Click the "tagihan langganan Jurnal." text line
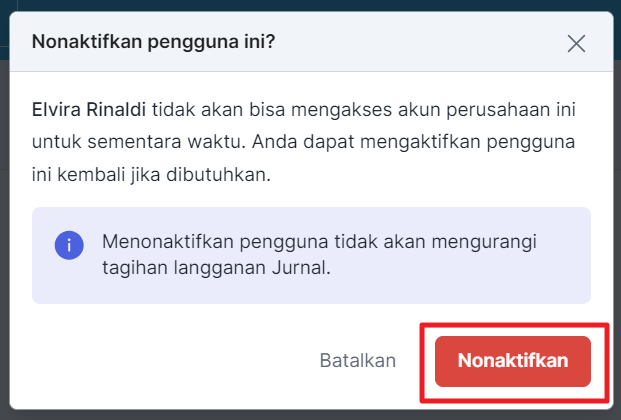Screen dimensions: 621x420 pos(216,267)
